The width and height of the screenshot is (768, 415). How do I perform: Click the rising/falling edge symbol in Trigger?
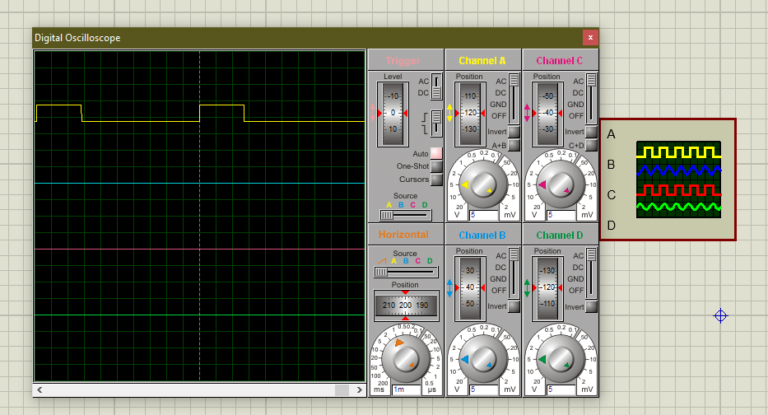(425, 123)
